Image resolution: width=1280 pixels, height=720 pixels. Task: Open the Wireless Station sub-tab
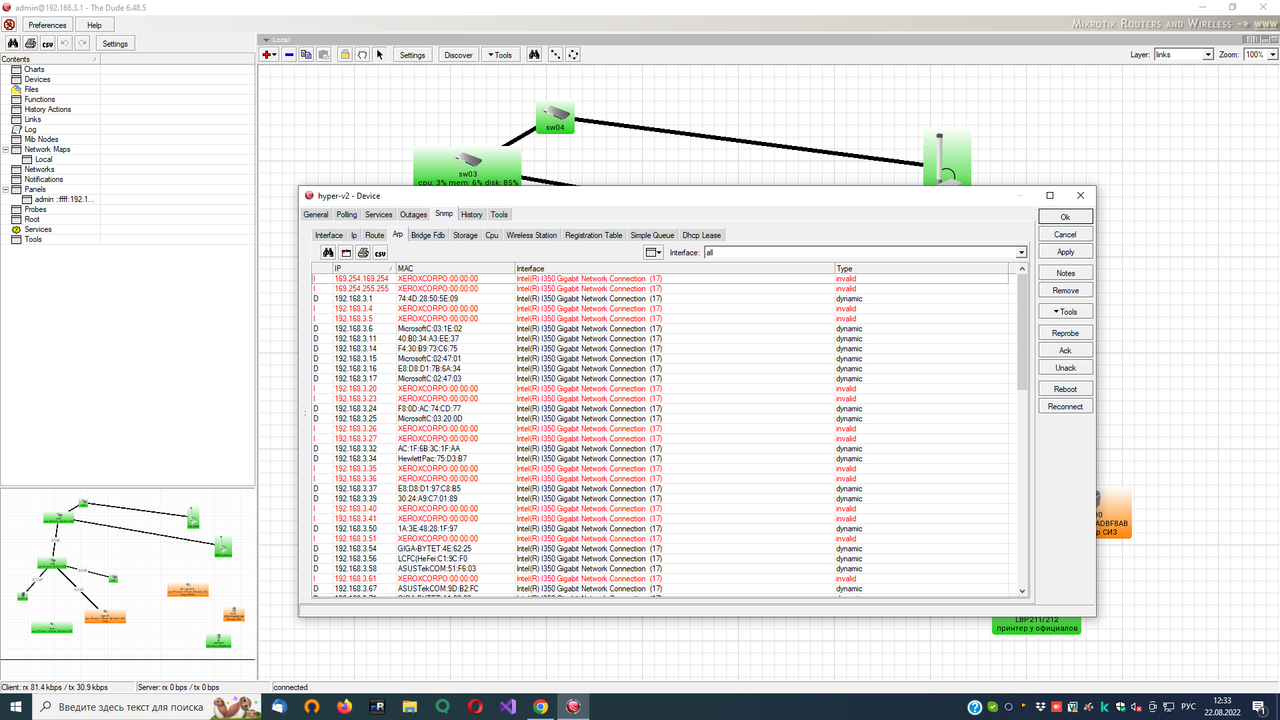[x=531, y=235]
